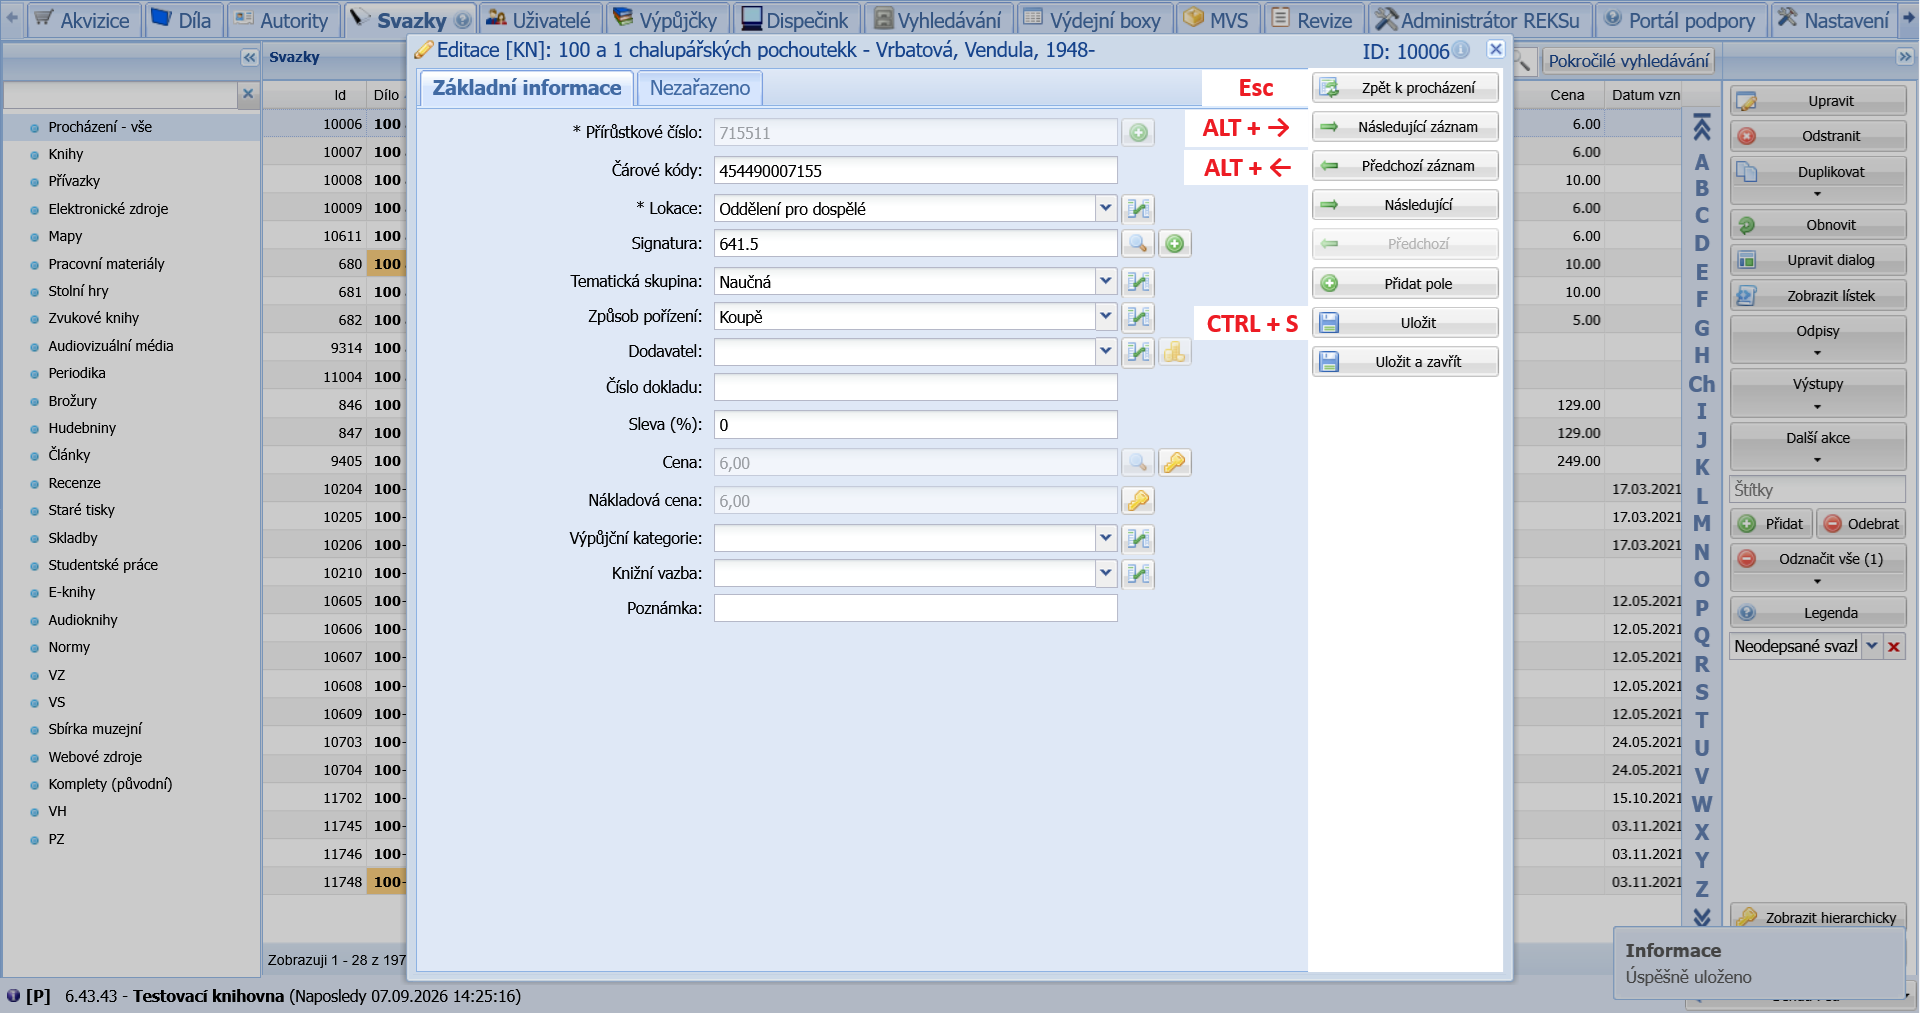The width and height of the screenshot is (1920, 1013).
Task: Click the info icon next to ID 10006
Action: click(1461, 50)
